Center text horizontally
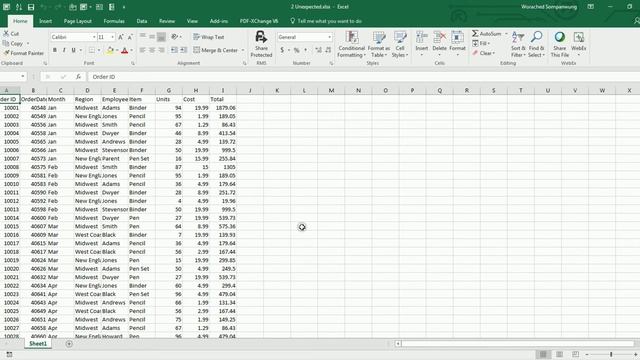Viewport: 640px width, 360px height. click(152, 50)
